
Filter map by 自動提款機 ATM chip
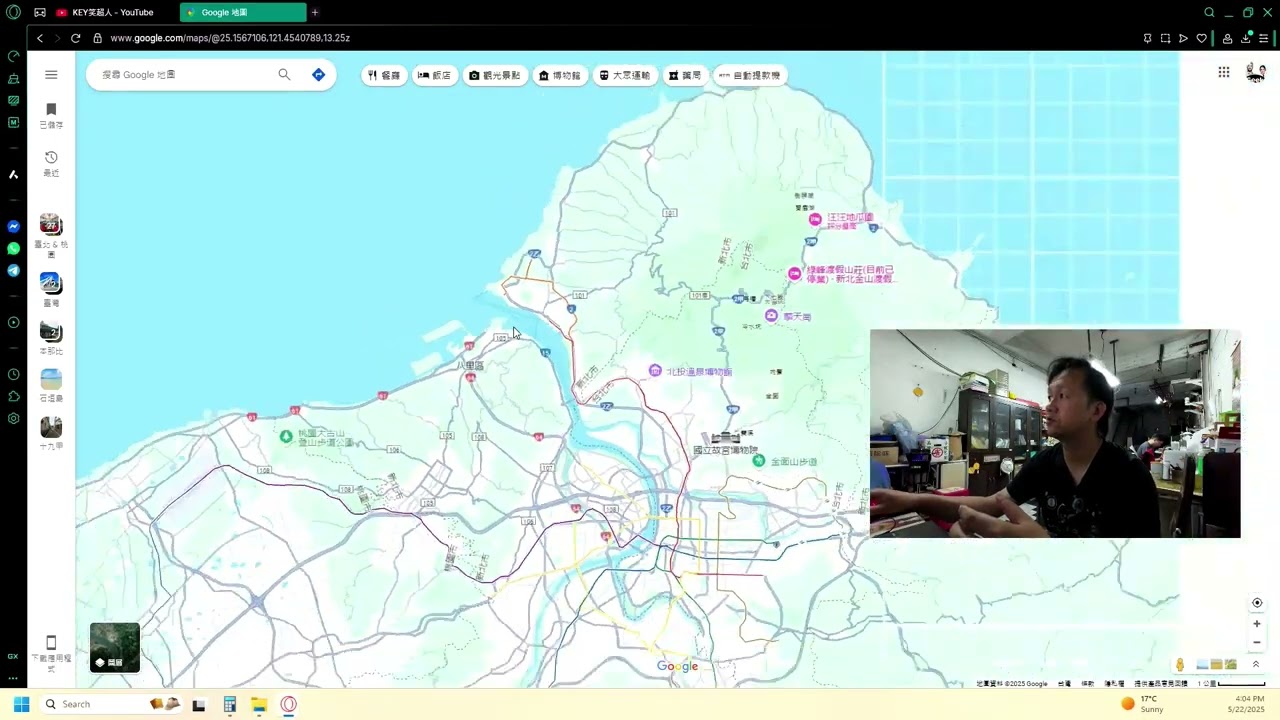coord(750,75)
